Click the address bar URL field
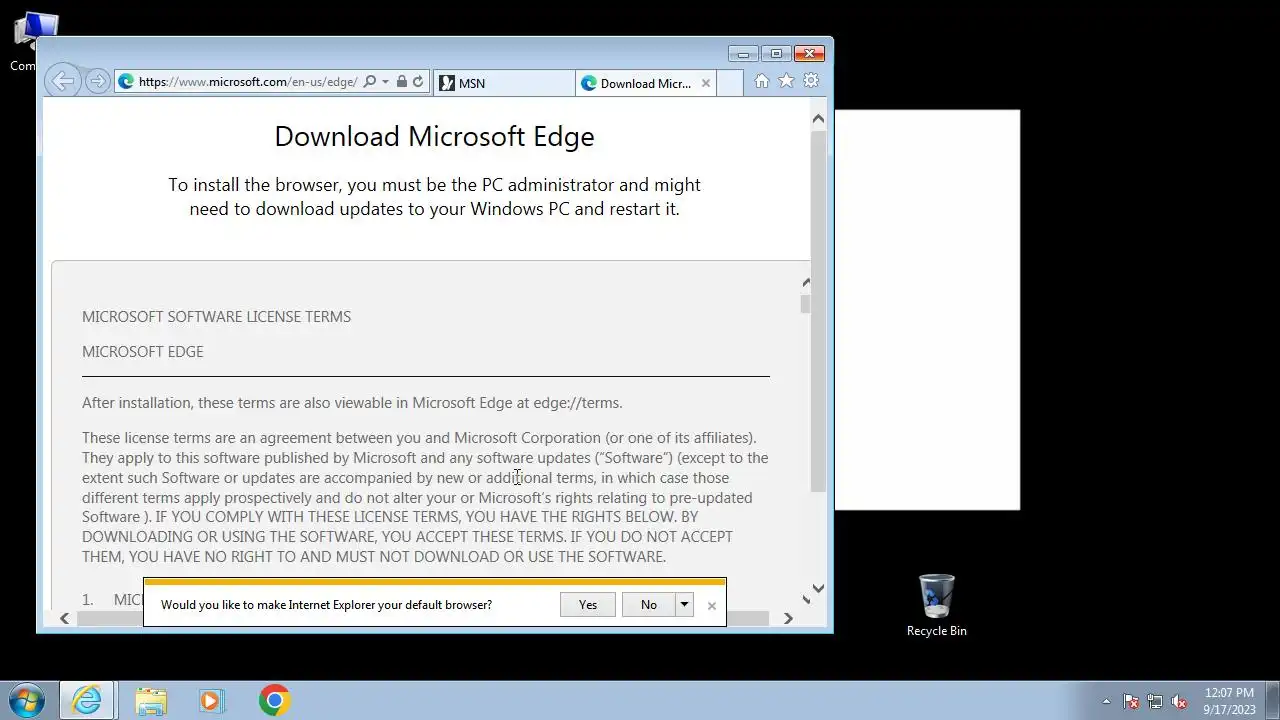This screenshot has height=720, width=1280. coord(247,82)
